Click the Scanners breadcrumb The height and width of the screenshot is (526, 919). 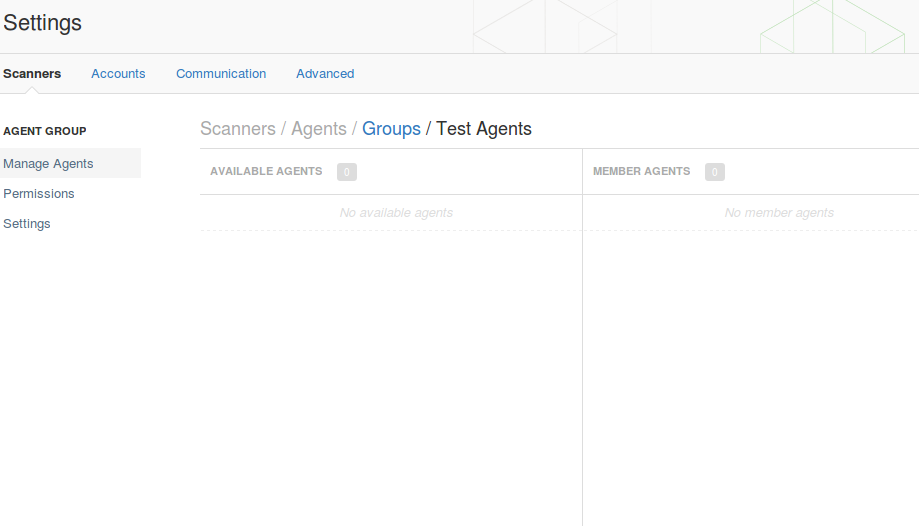pyautogui.click(x=237, y=128)
